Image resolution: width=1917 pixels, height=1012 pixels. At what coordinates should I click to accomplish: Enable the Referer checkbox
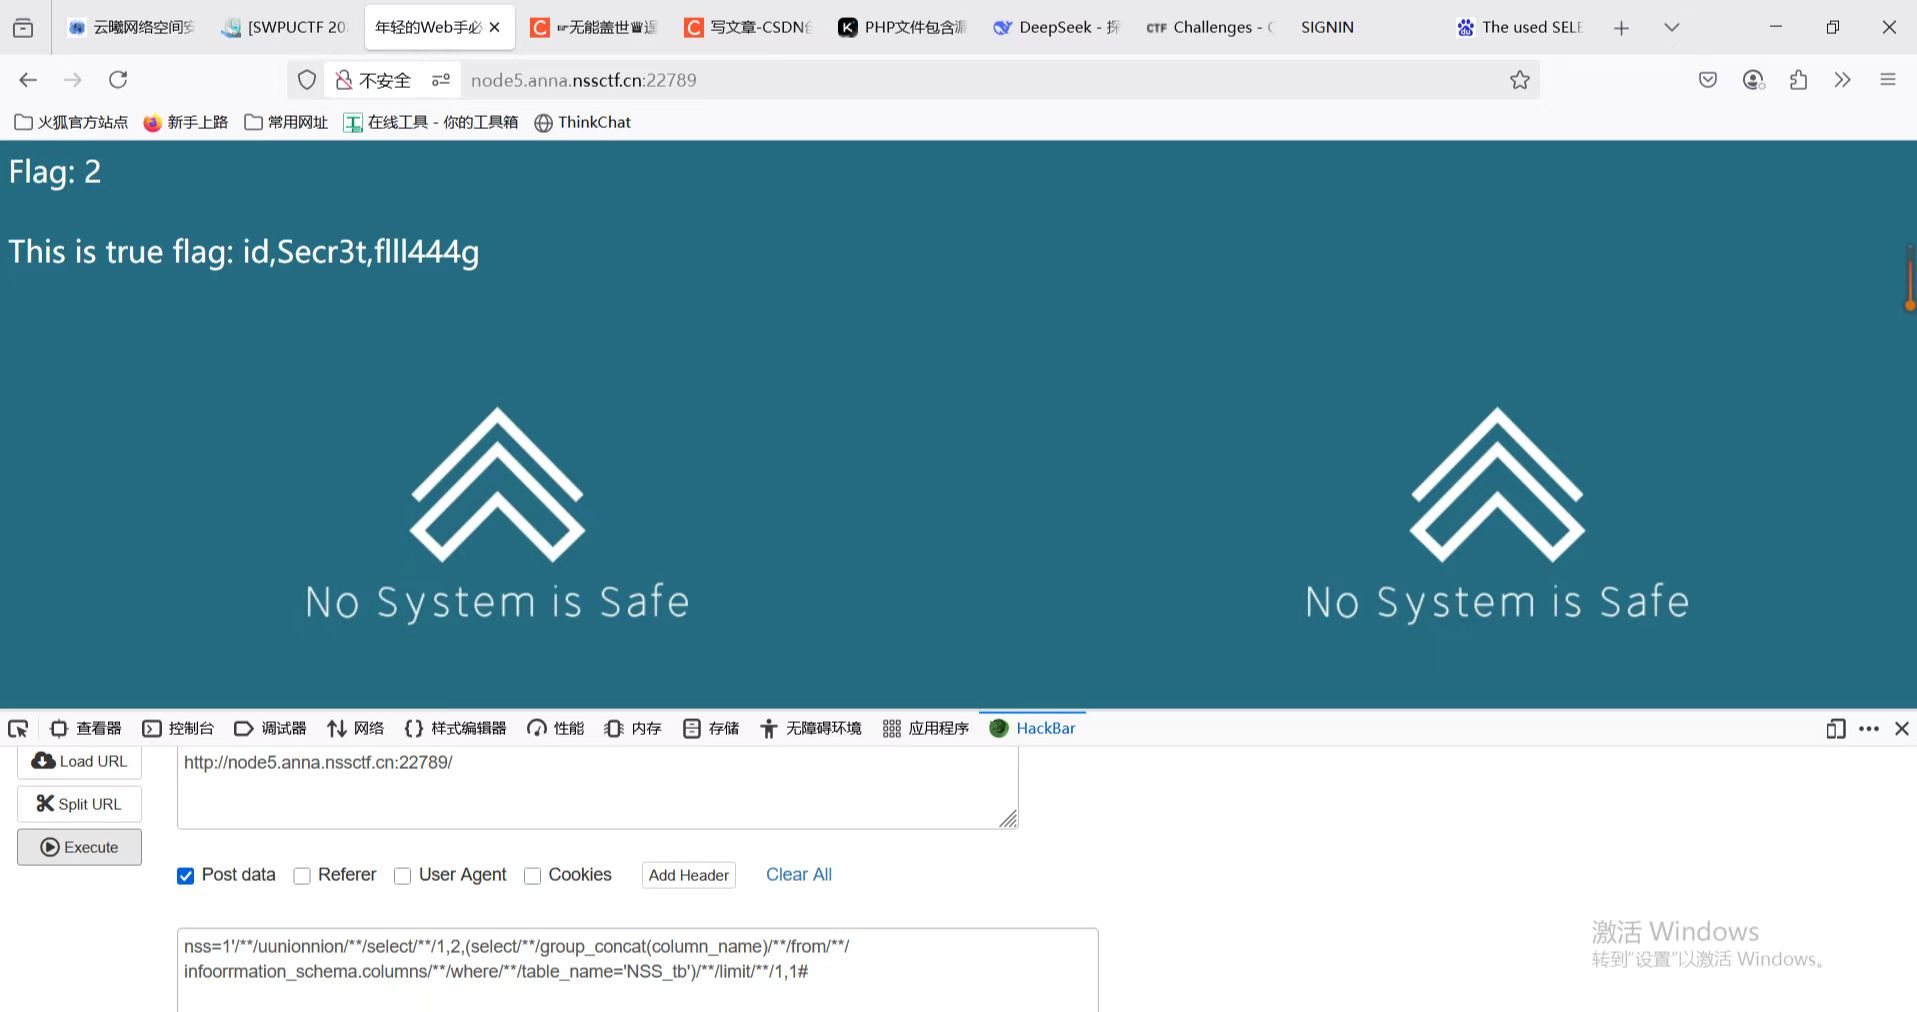(x=302, y=876)
